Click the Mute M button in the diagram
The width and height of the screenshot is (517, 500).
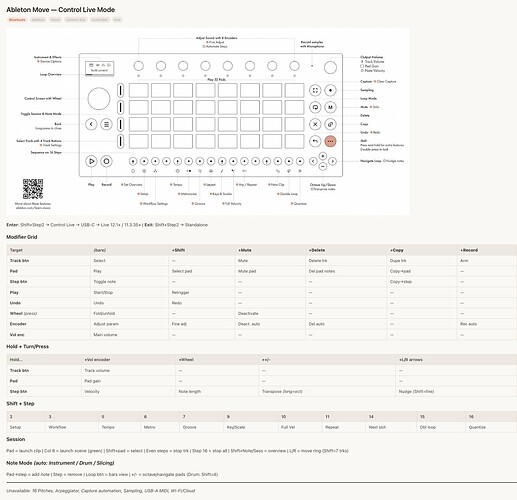330,107
